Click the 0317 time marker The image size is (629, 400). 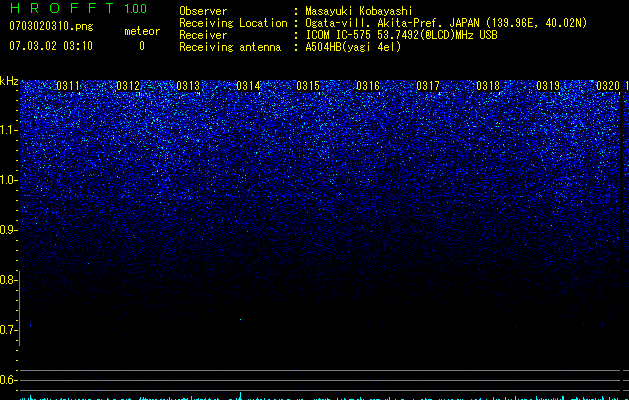tap(428, 86)
